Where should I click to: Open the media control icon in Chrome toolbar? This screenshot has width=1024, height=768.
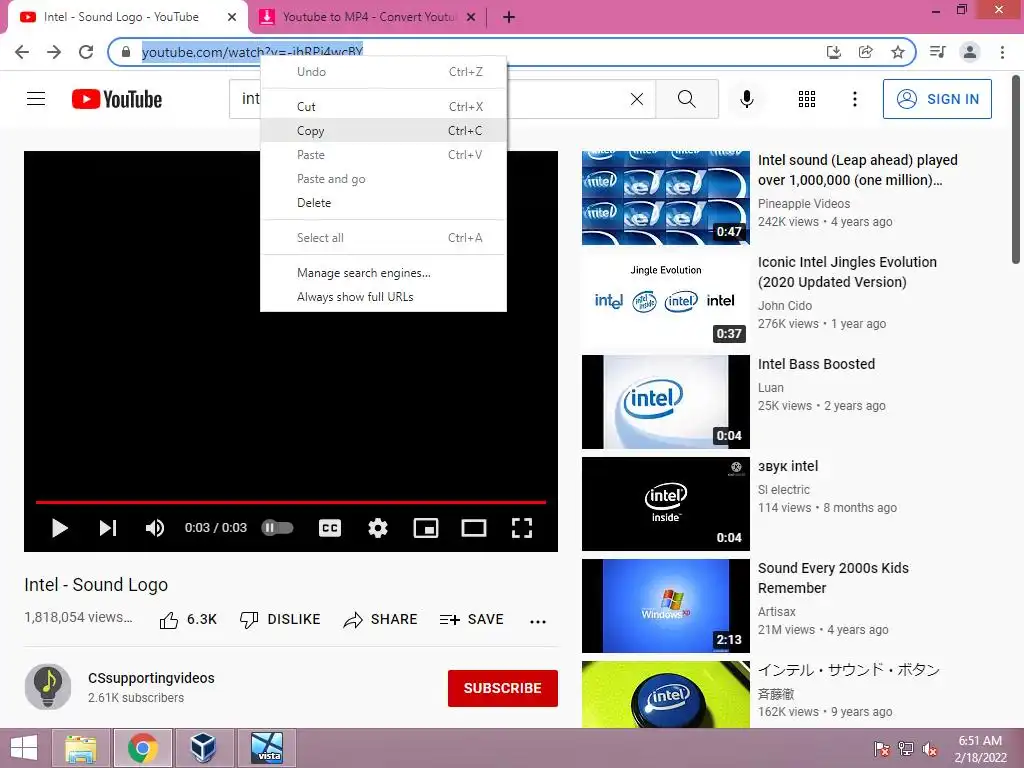click(937, 52)
